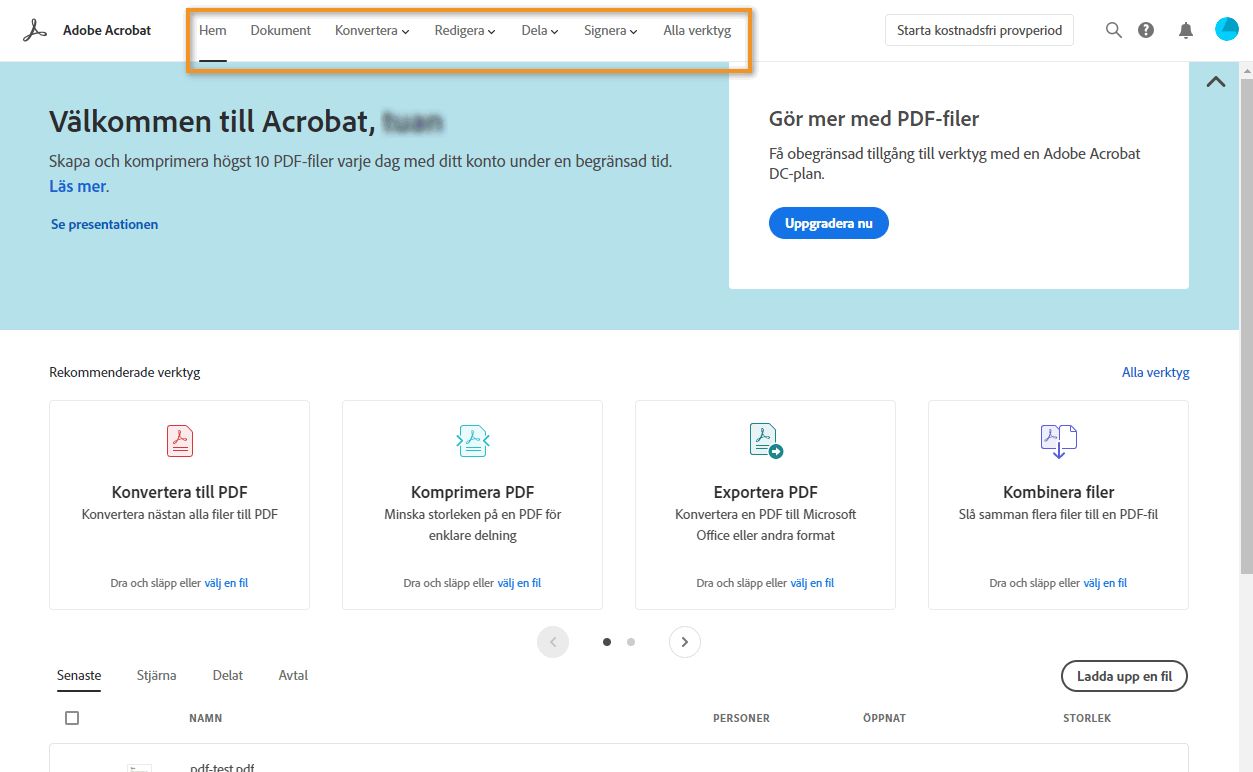This screenshot has width=1253, height=772.
Task: Click the Exportera PDF card icon
Action: [x=766, y=440]
